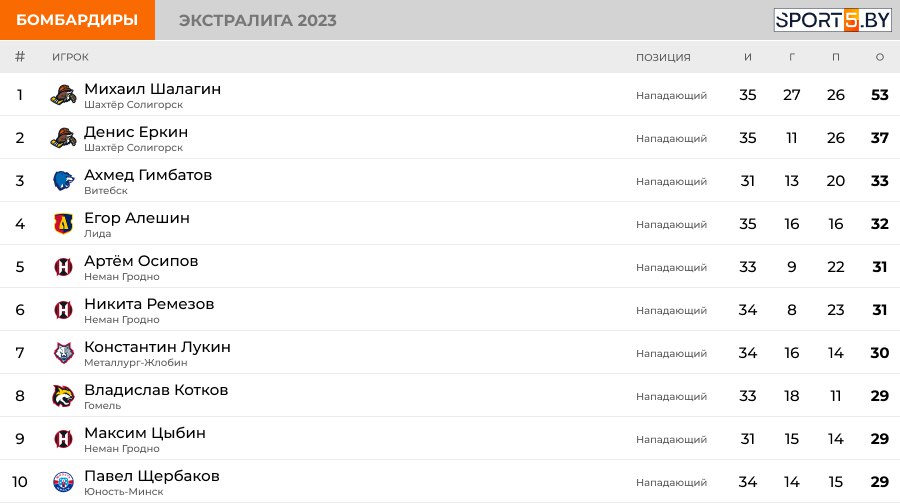
Task: Click the Витебск bear logo
Action: coord(63,181)
